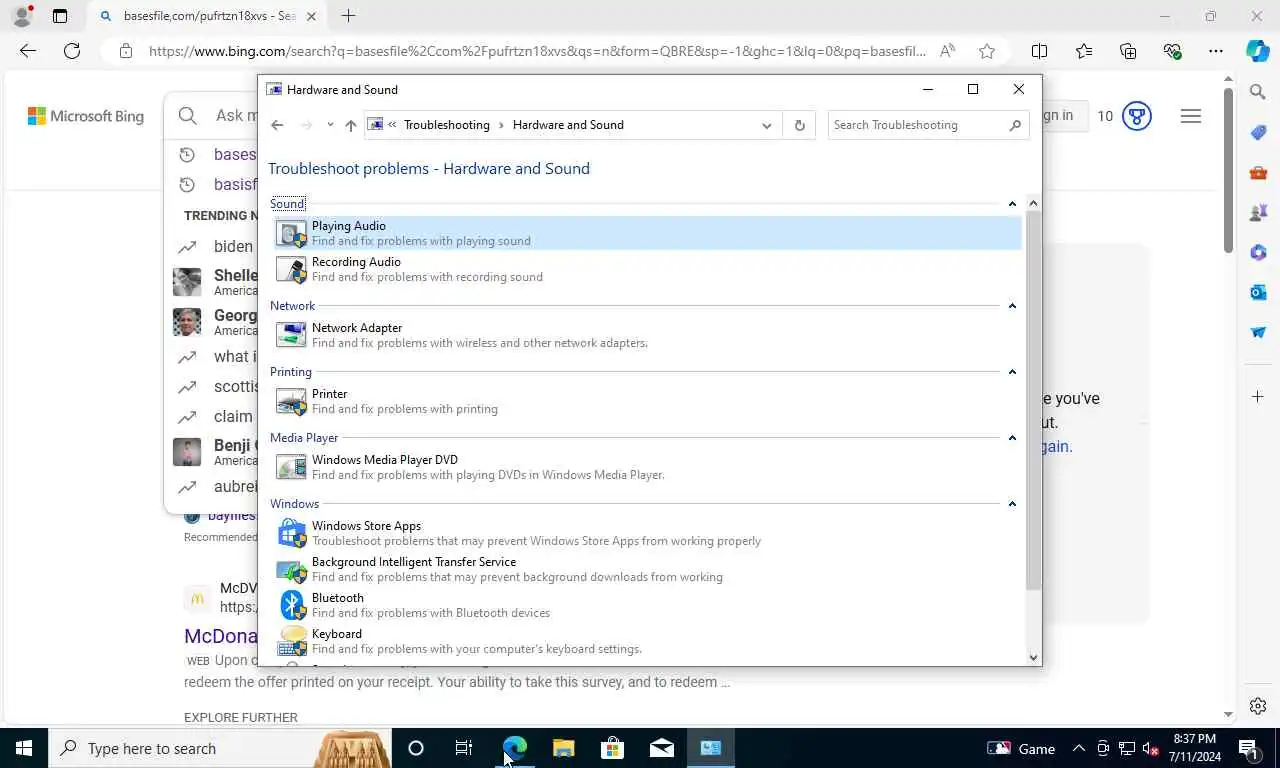Viewport: 1280px width, 768px height.
Task: Open recent locations dropdown next to forward arrow
Action: click(330, 125)
